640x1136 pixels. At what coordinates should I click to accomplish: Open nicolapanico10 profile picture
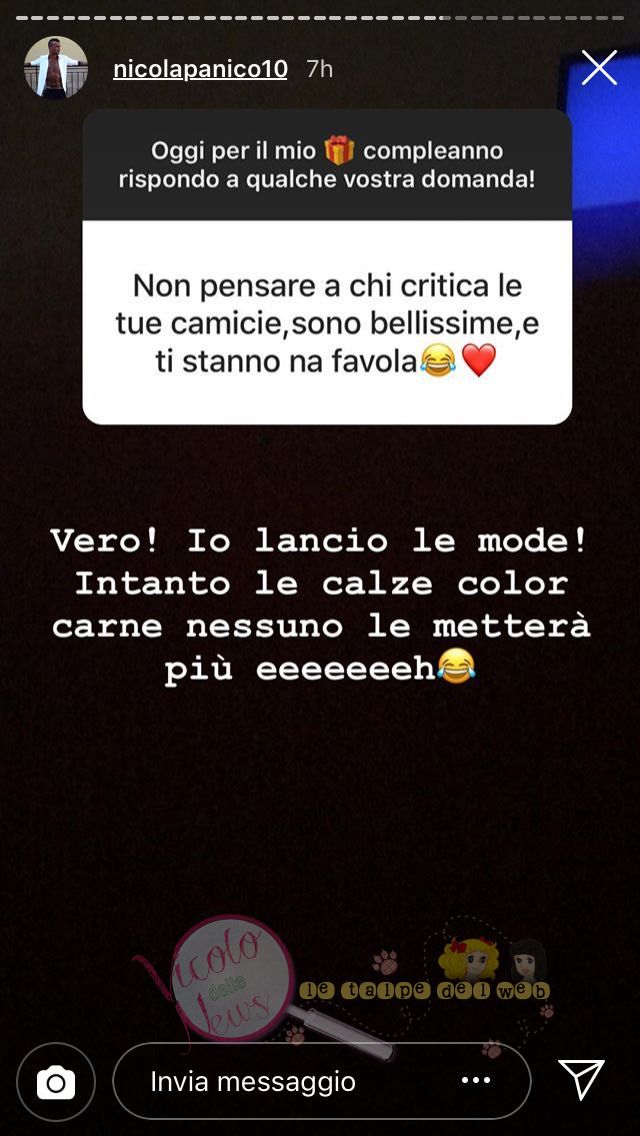pyautogui.click(x=56, y=67)
